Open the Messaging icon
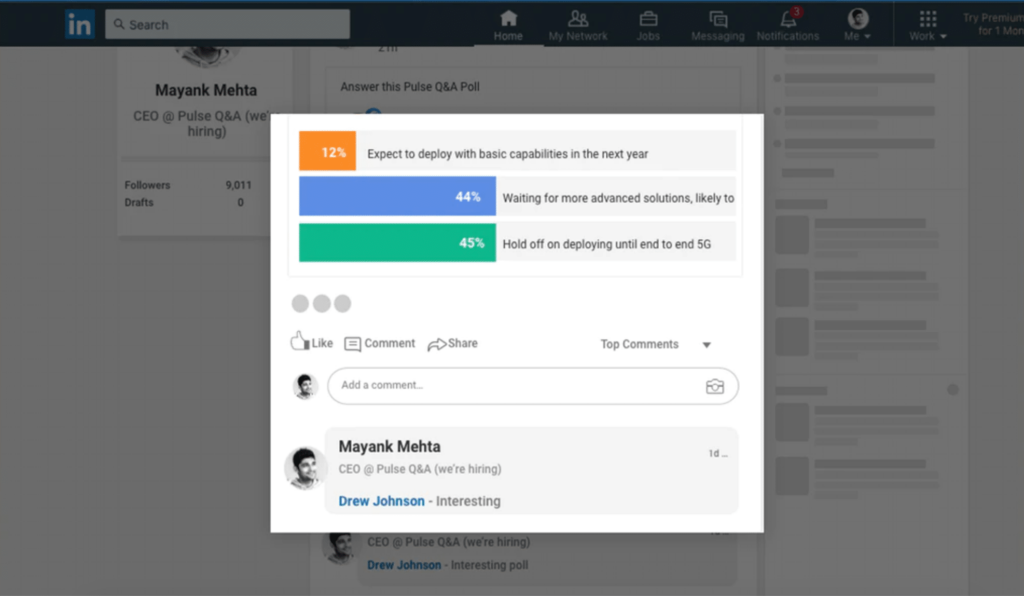The image size is (1024, 596). coord(718,25)
